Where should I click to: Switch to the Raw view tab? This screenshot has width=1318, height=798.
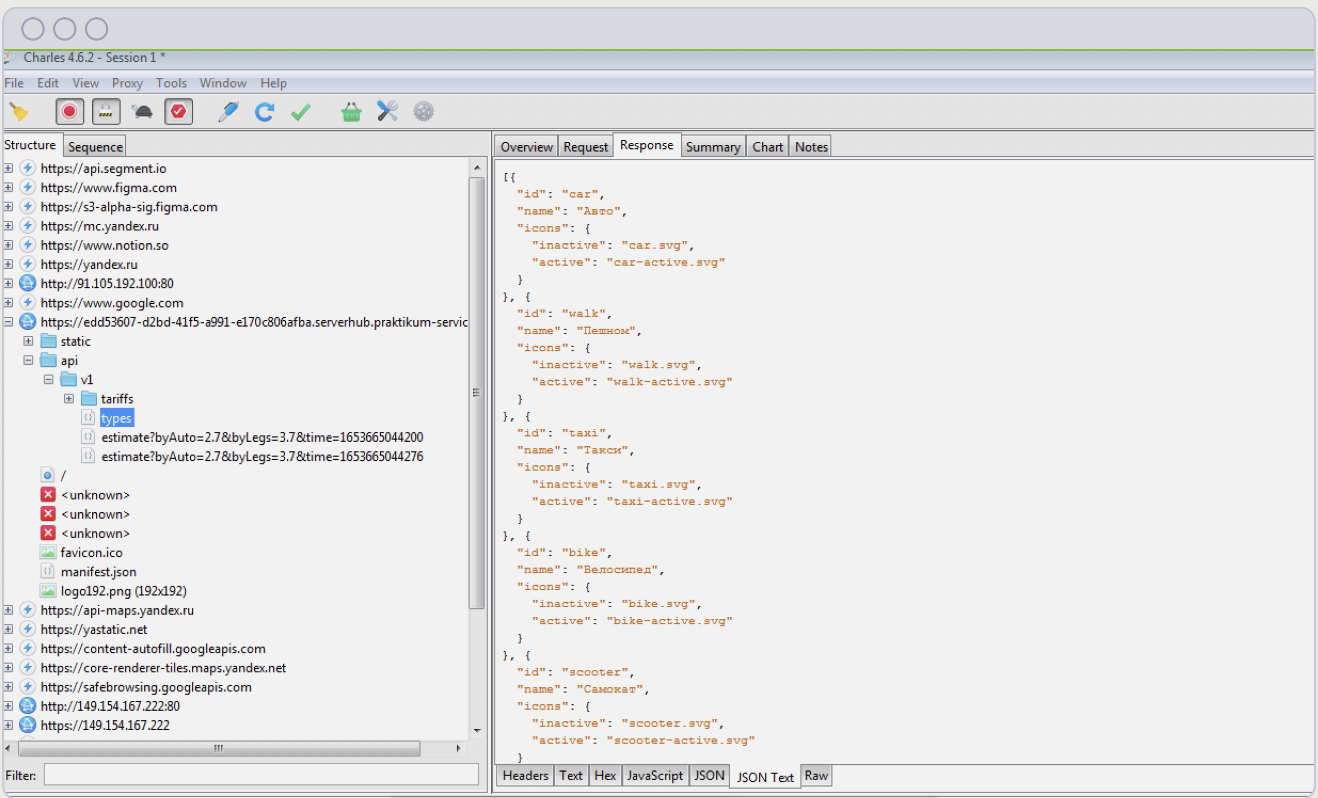(x=816, y=775)
